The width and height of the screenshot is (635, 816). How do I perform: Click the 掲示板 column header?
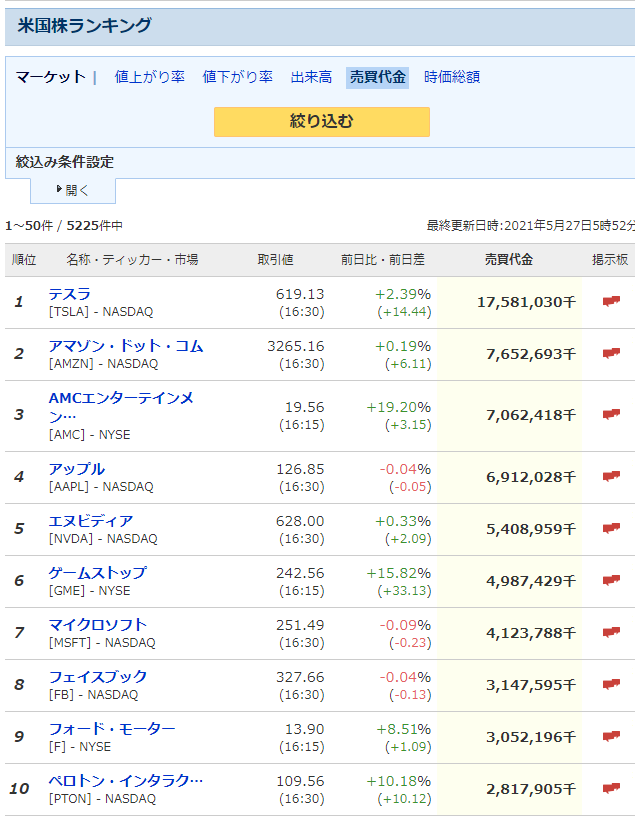tap(609, 260)
